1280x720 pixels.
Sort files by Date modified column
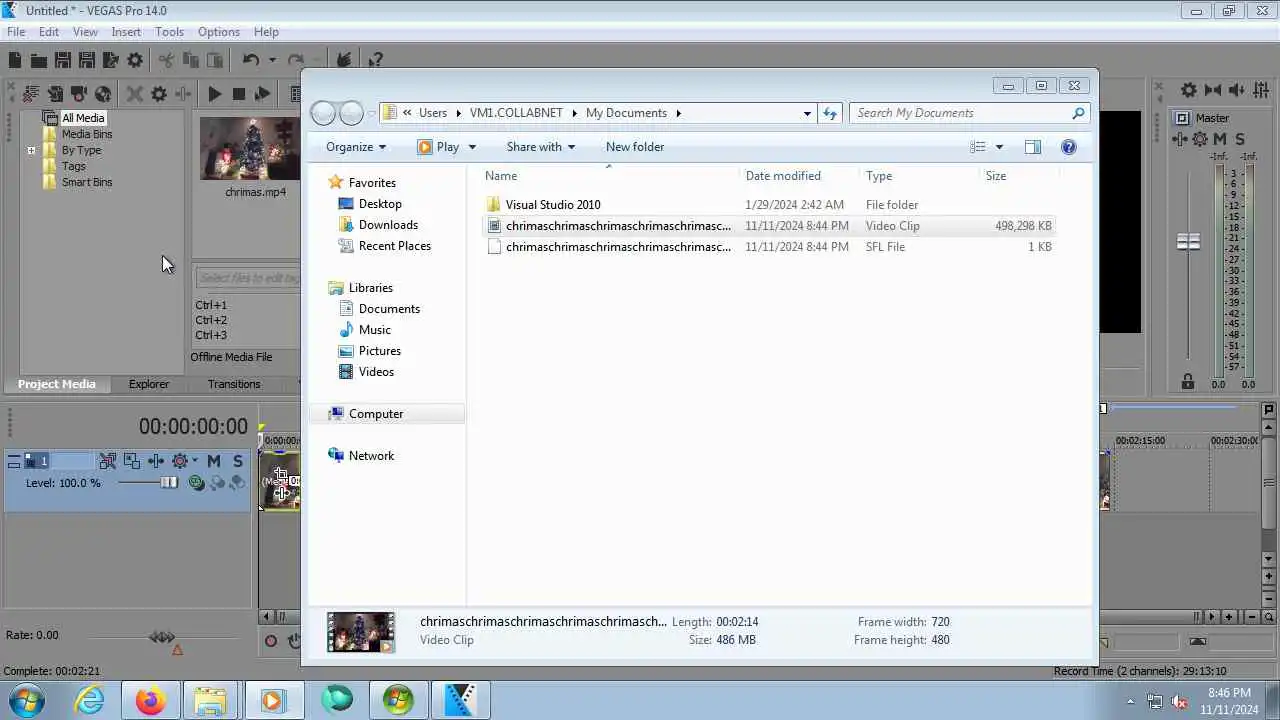click(783, 176)
